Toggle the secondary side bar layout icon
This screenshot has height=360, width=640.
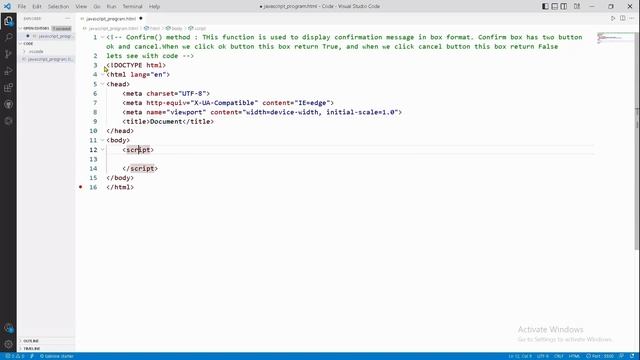tap(564, 6)
